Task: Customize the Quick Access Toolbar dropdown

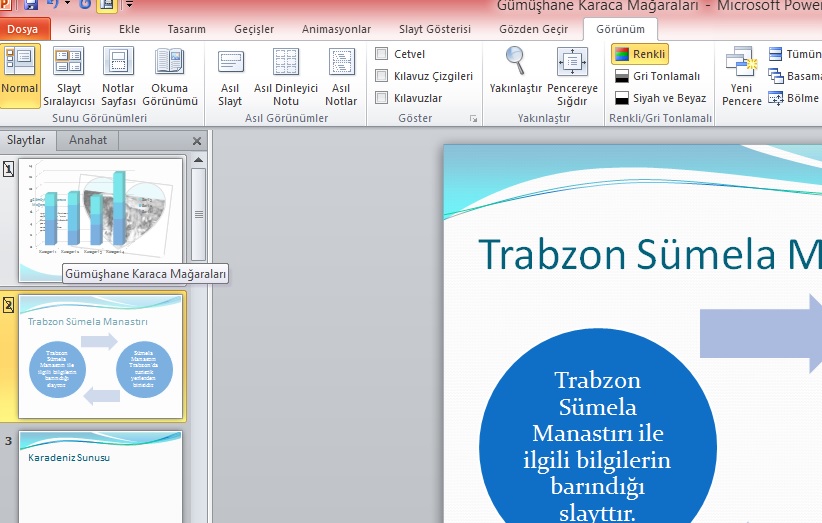Action: [128, 5]
